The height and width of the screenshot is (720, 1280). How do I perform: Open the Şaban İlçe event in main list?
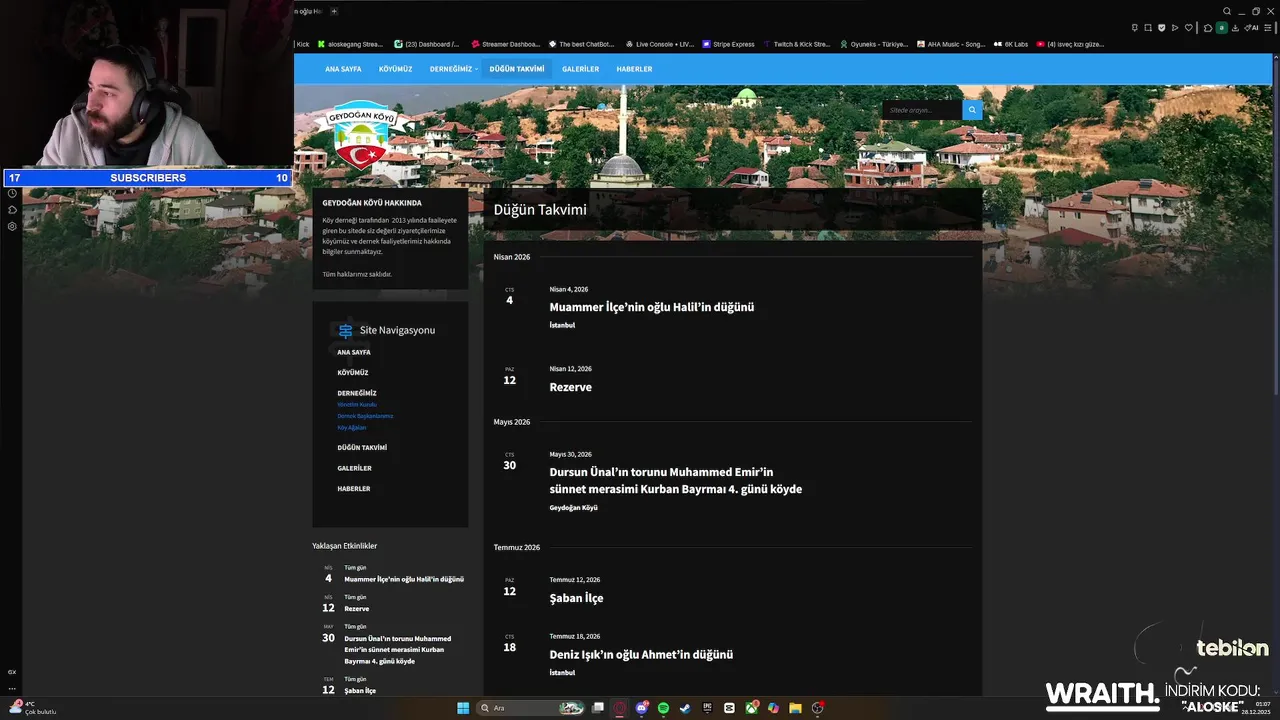pyautogui.click(x=576, y=598)
